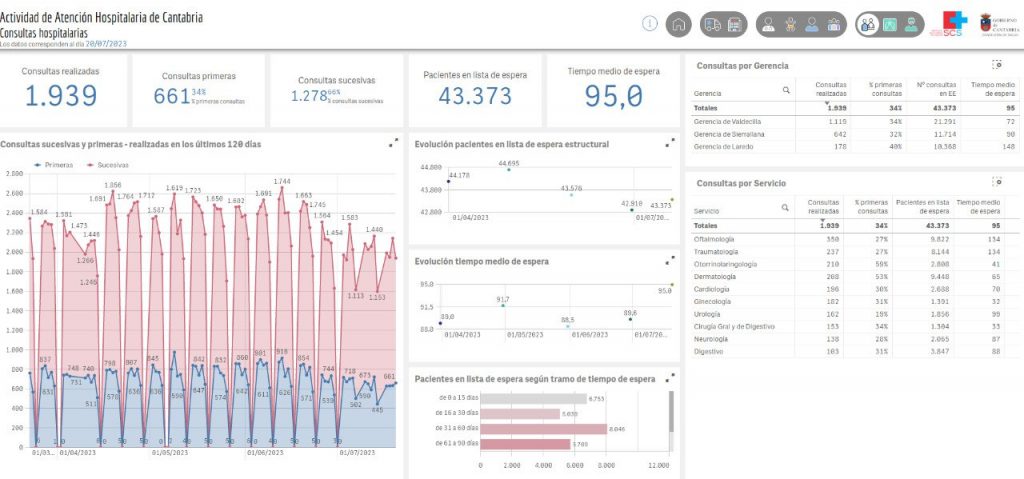Open the surgeon icon in the header
Screen dimensions: 1024x479
coord(913,24)
